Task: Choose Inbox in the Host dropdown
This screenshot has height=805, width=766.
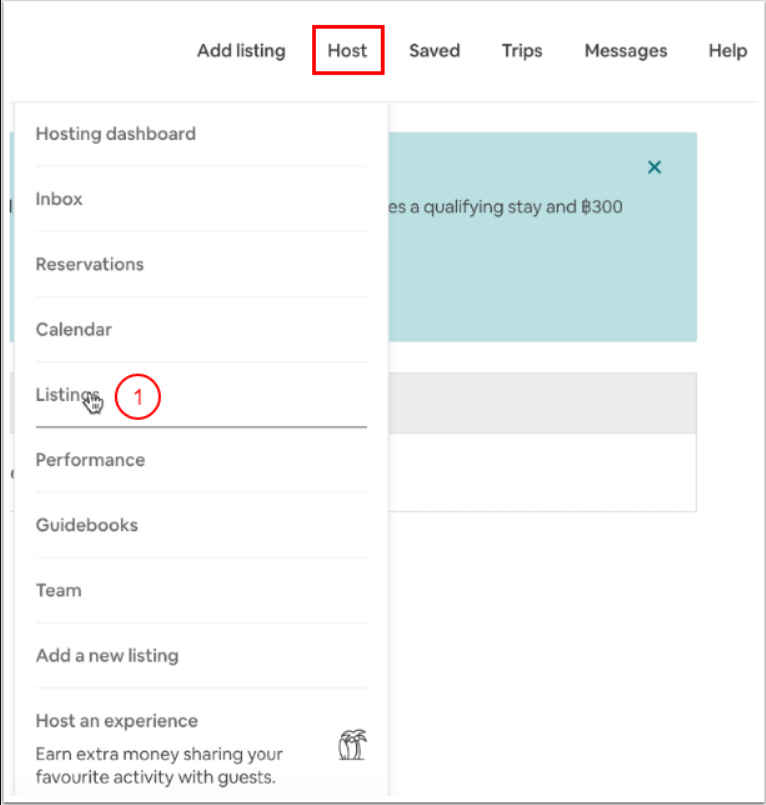Action: coord(59,199)
